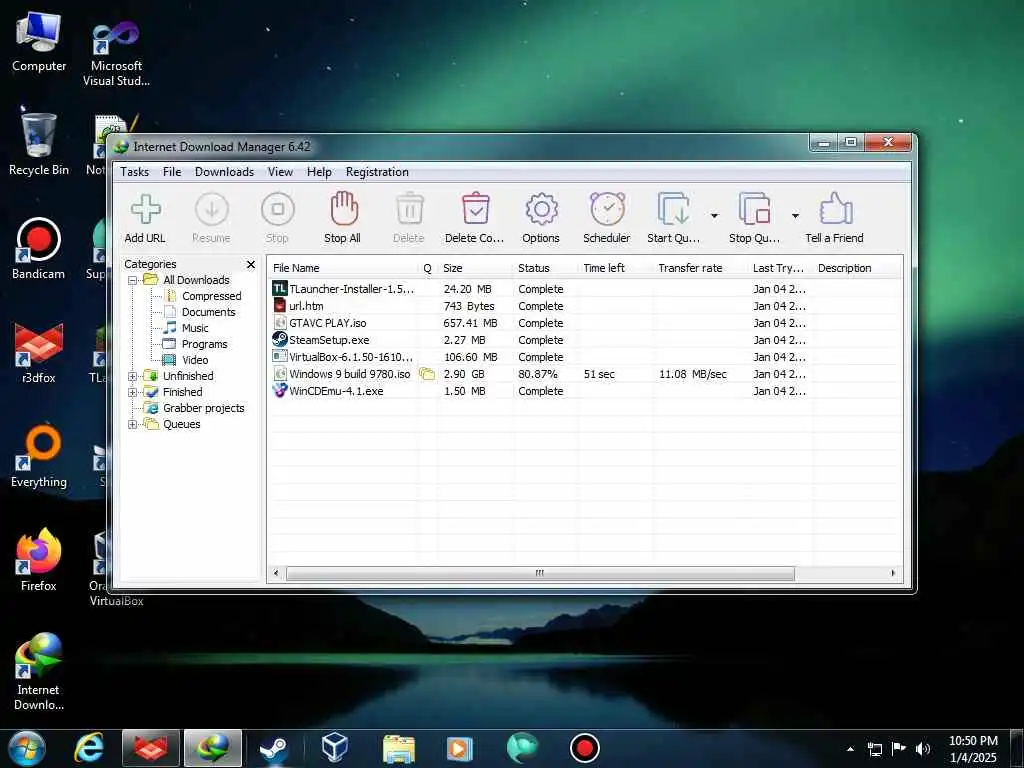Close the Categories panel with the X
The height and width of the screenshot is (768, 1024).
point(251,264)
